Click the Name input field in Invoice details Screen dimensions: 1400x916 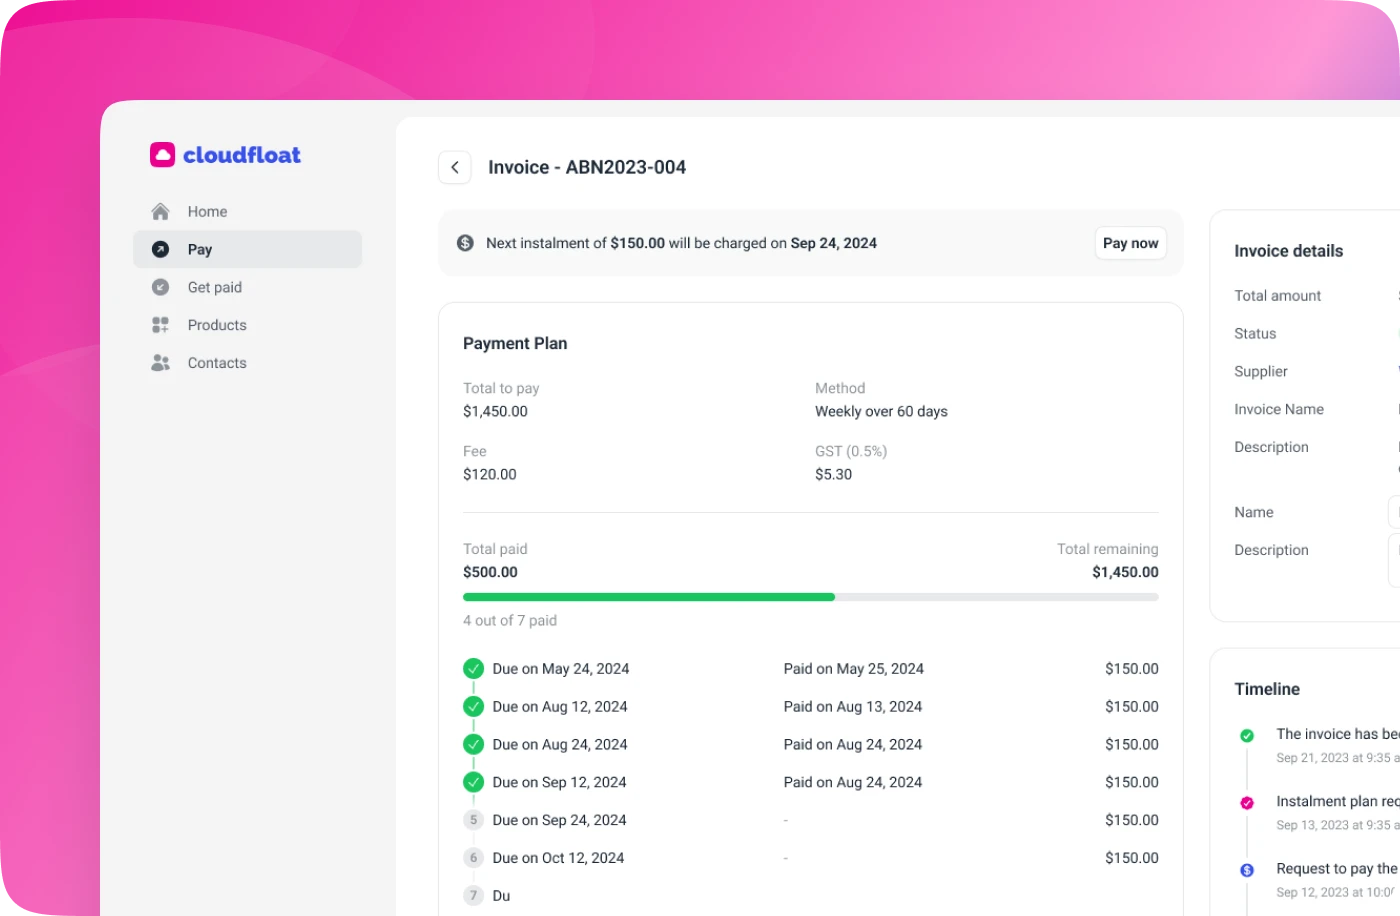1396,511
